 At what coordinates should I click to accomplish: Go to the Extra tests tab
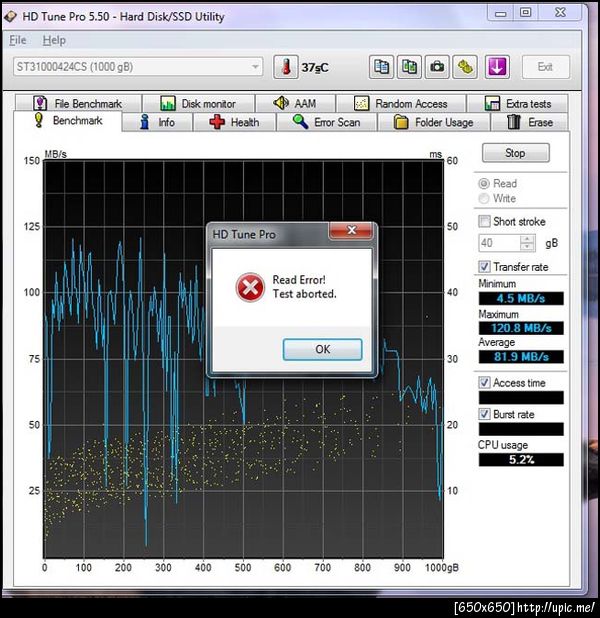coord(518,104)
